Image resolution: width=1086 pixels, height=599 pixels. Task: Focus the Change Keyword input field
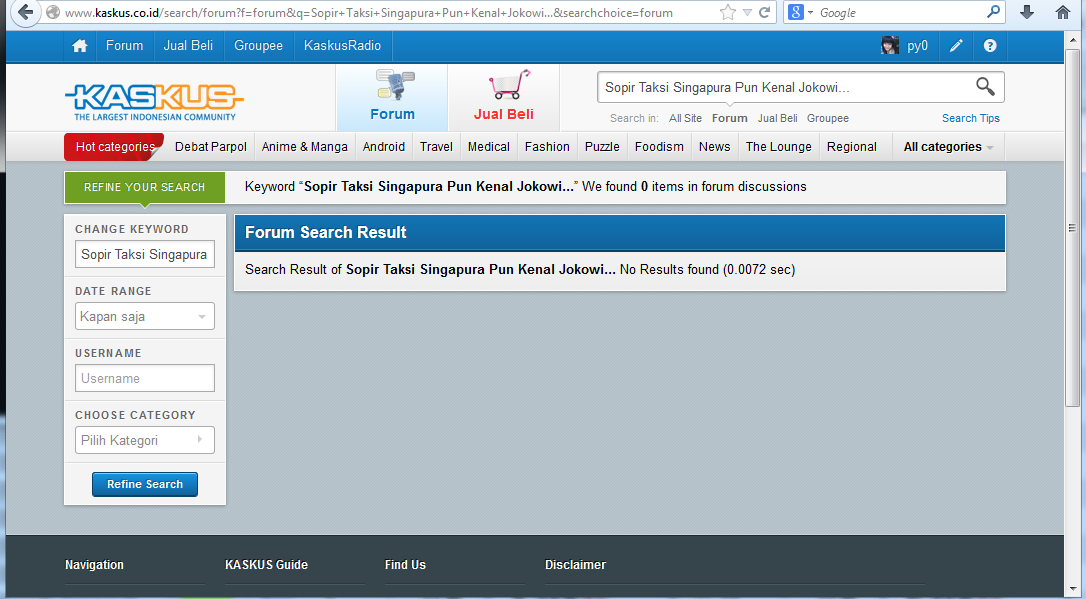(145, 254)
